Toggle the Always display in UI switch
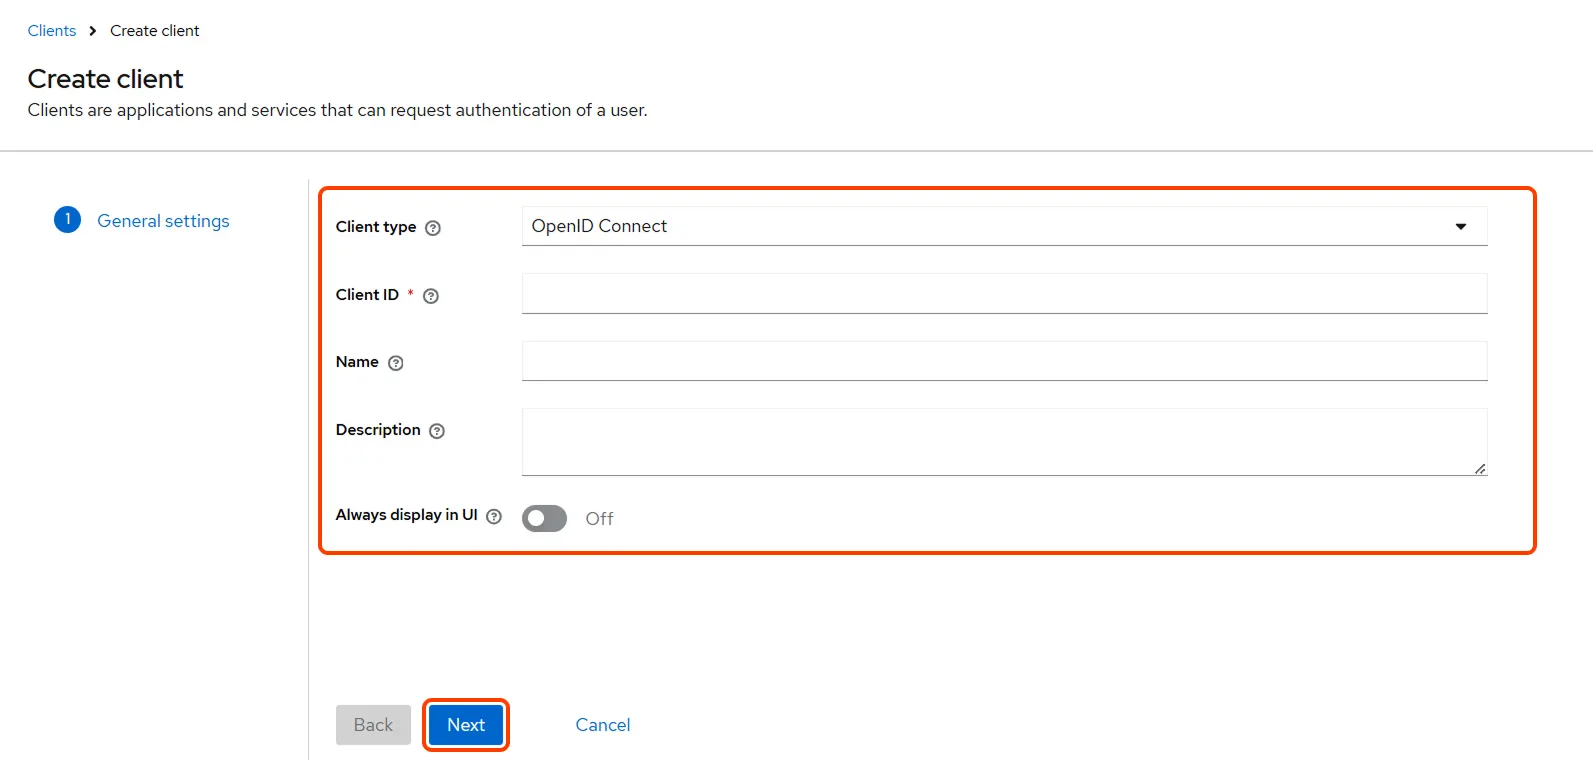The width and height of the screenshot is (1593, 760). coord(544,518)
